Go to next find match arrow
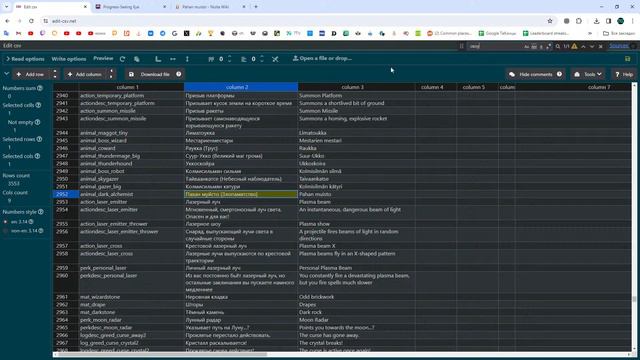Image resolution: width=640 pixels, height=360 pixels. [x=592, y=46]
